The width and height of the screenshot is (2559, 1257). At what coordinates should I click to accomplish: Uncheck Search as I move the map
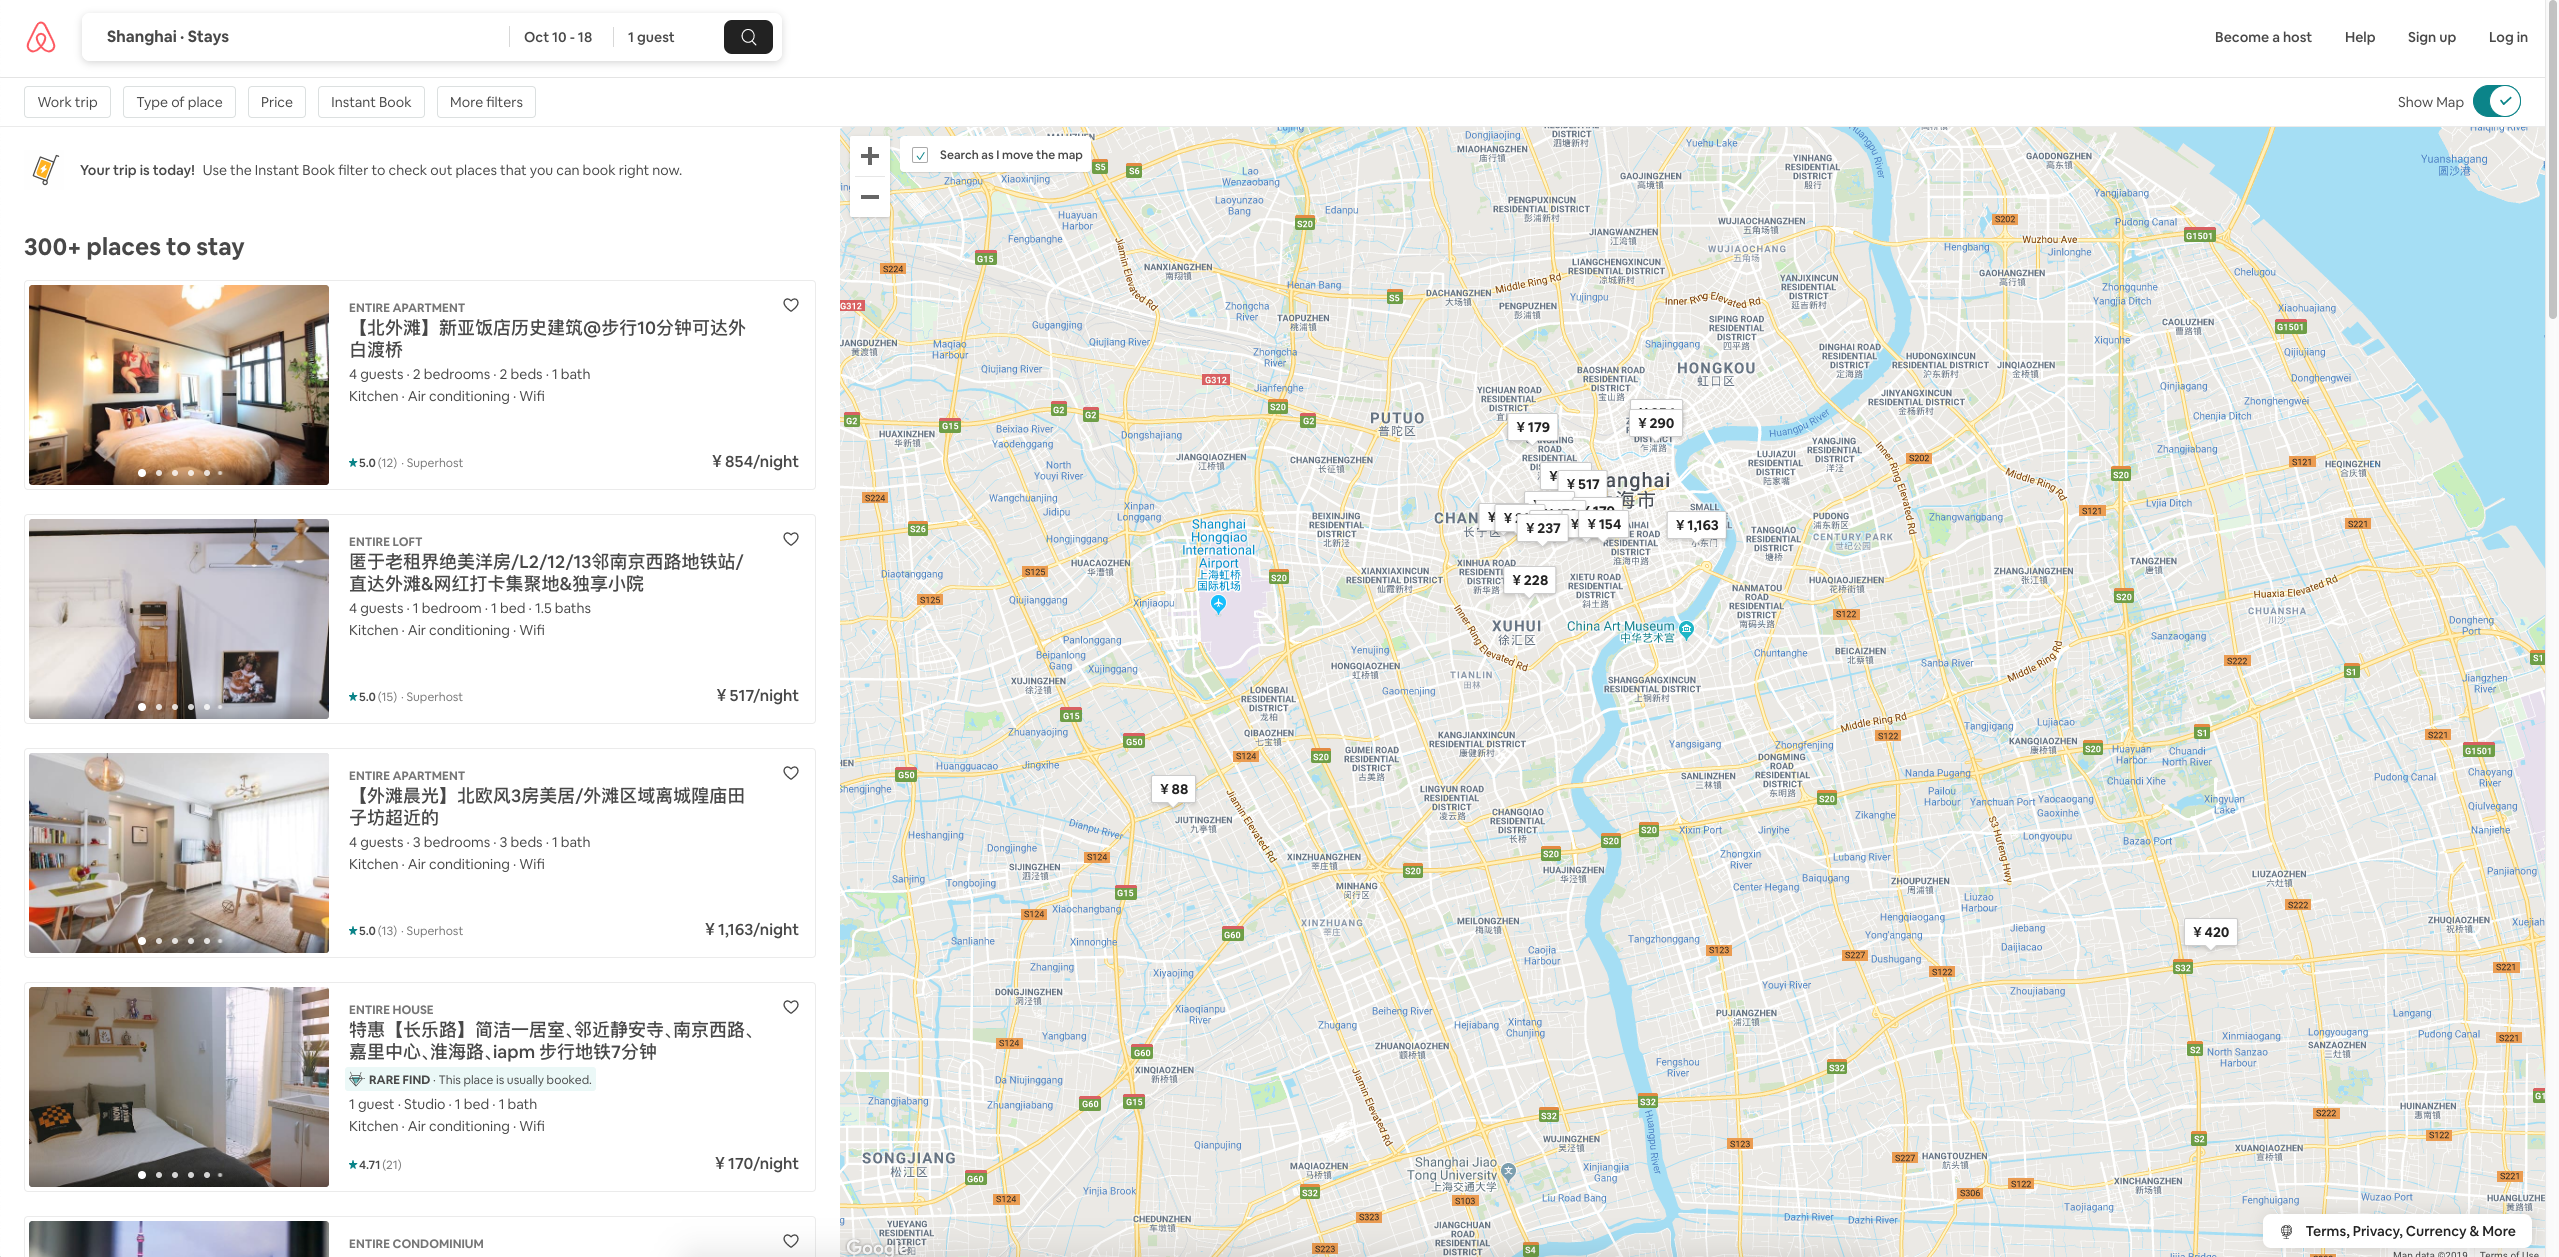920,155
